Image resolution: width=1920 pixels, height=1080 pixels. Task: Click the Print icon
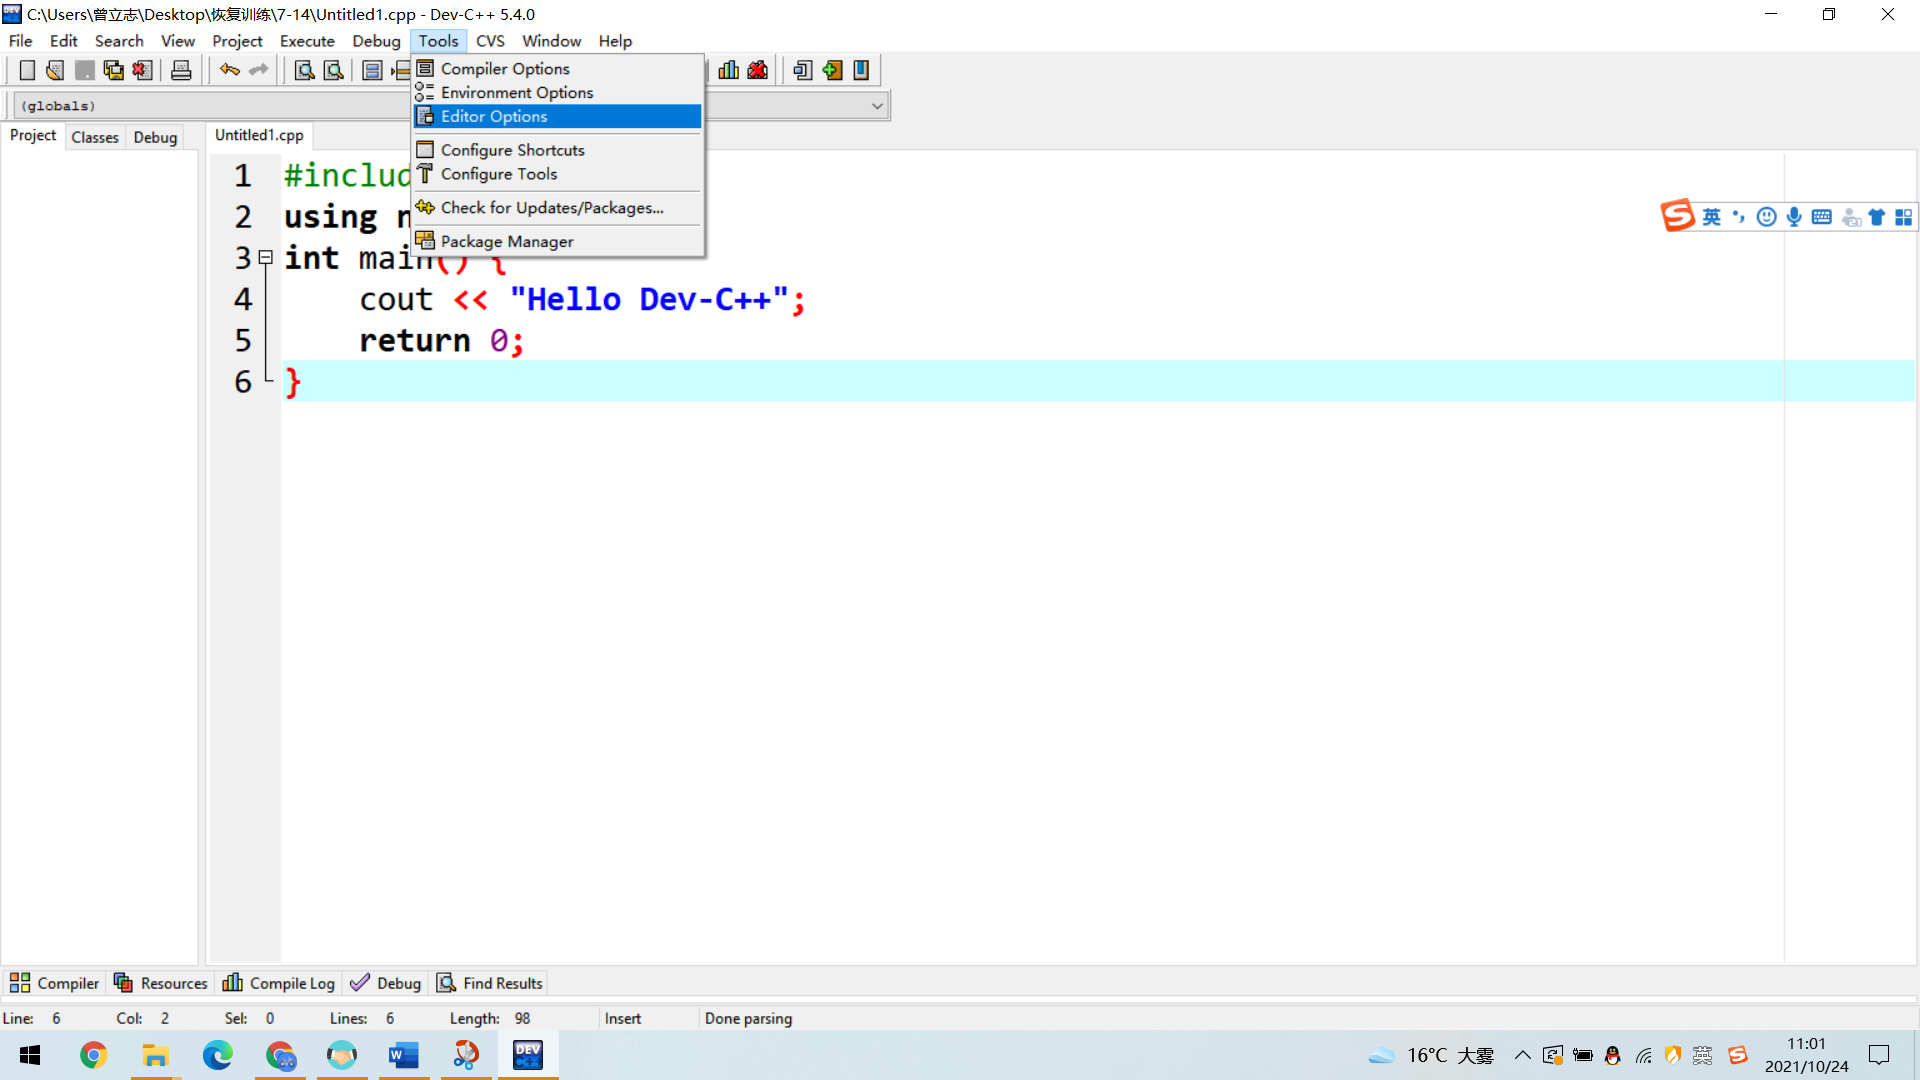(x=181, y=70)
